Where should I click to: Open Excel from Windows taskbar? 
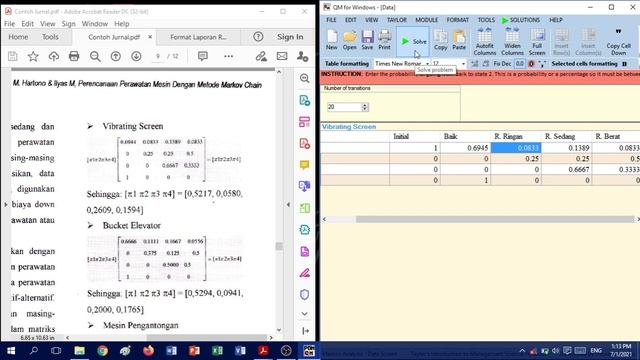[x=217, y=351]
